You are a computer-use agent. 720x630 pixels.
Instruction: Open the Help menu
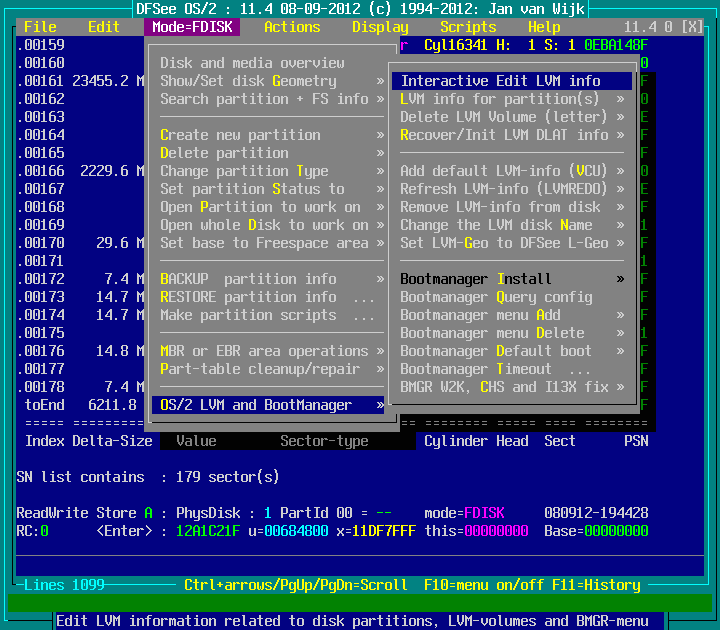pyautogui.click(x=544, y=27)
